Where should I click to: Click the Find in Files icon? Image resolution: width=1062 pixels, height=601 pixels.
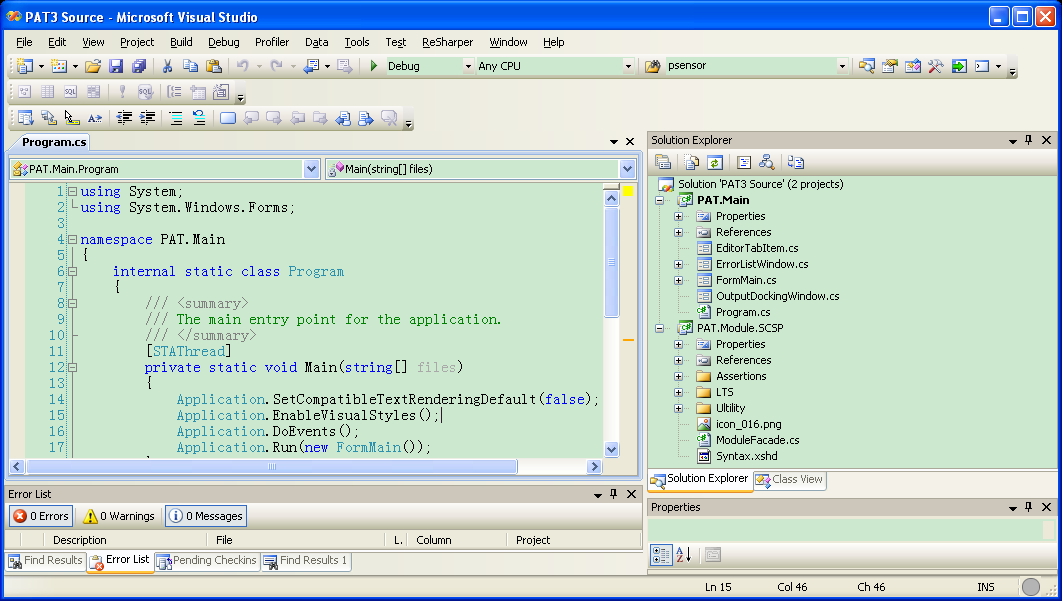[x=652, y=66]
